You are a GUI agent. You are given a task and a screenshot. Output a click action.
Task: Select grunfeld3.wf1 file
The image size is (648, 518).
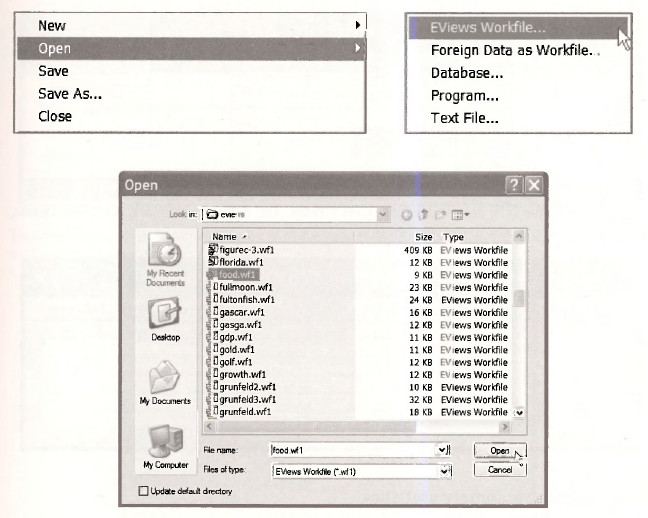[x=247, y=399]
